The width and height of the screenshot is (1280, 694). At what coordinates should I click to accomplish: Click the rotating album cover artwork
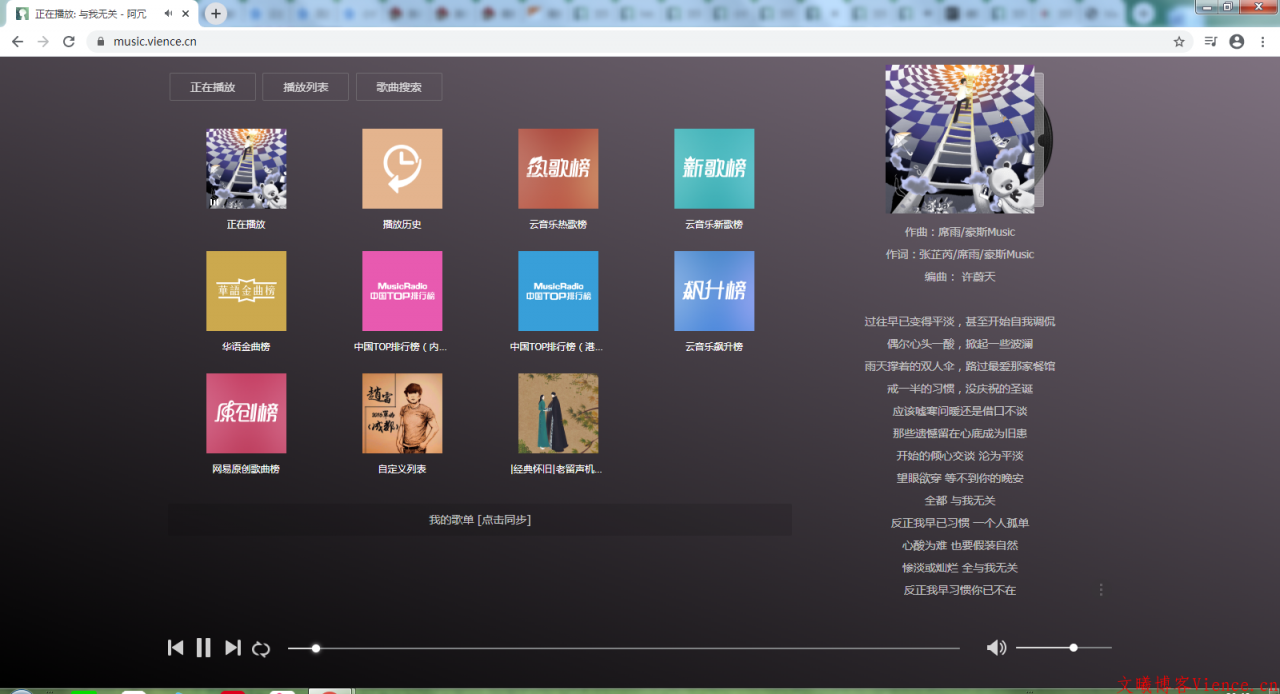click(x=958, y=138)
